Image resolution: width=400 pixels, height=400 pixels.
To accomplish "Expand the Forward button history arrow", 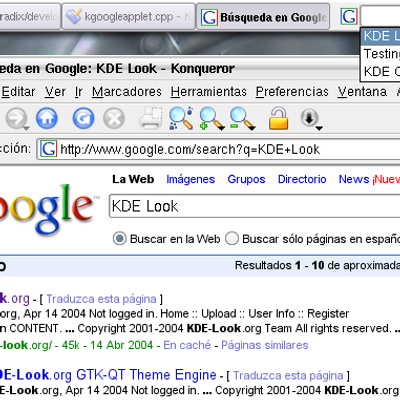I will (26, 128).
